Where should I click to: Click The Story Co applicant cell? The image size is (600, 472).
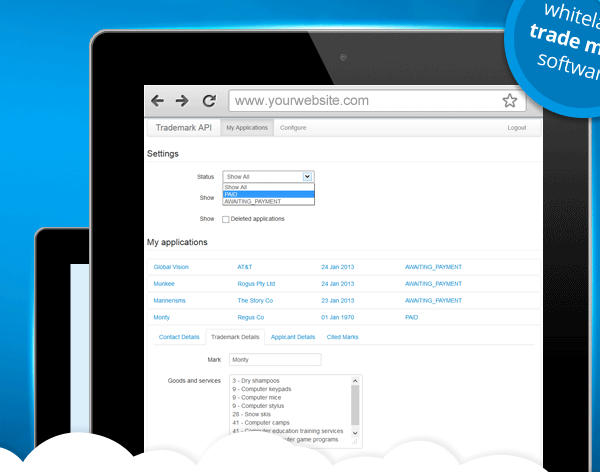255,301
